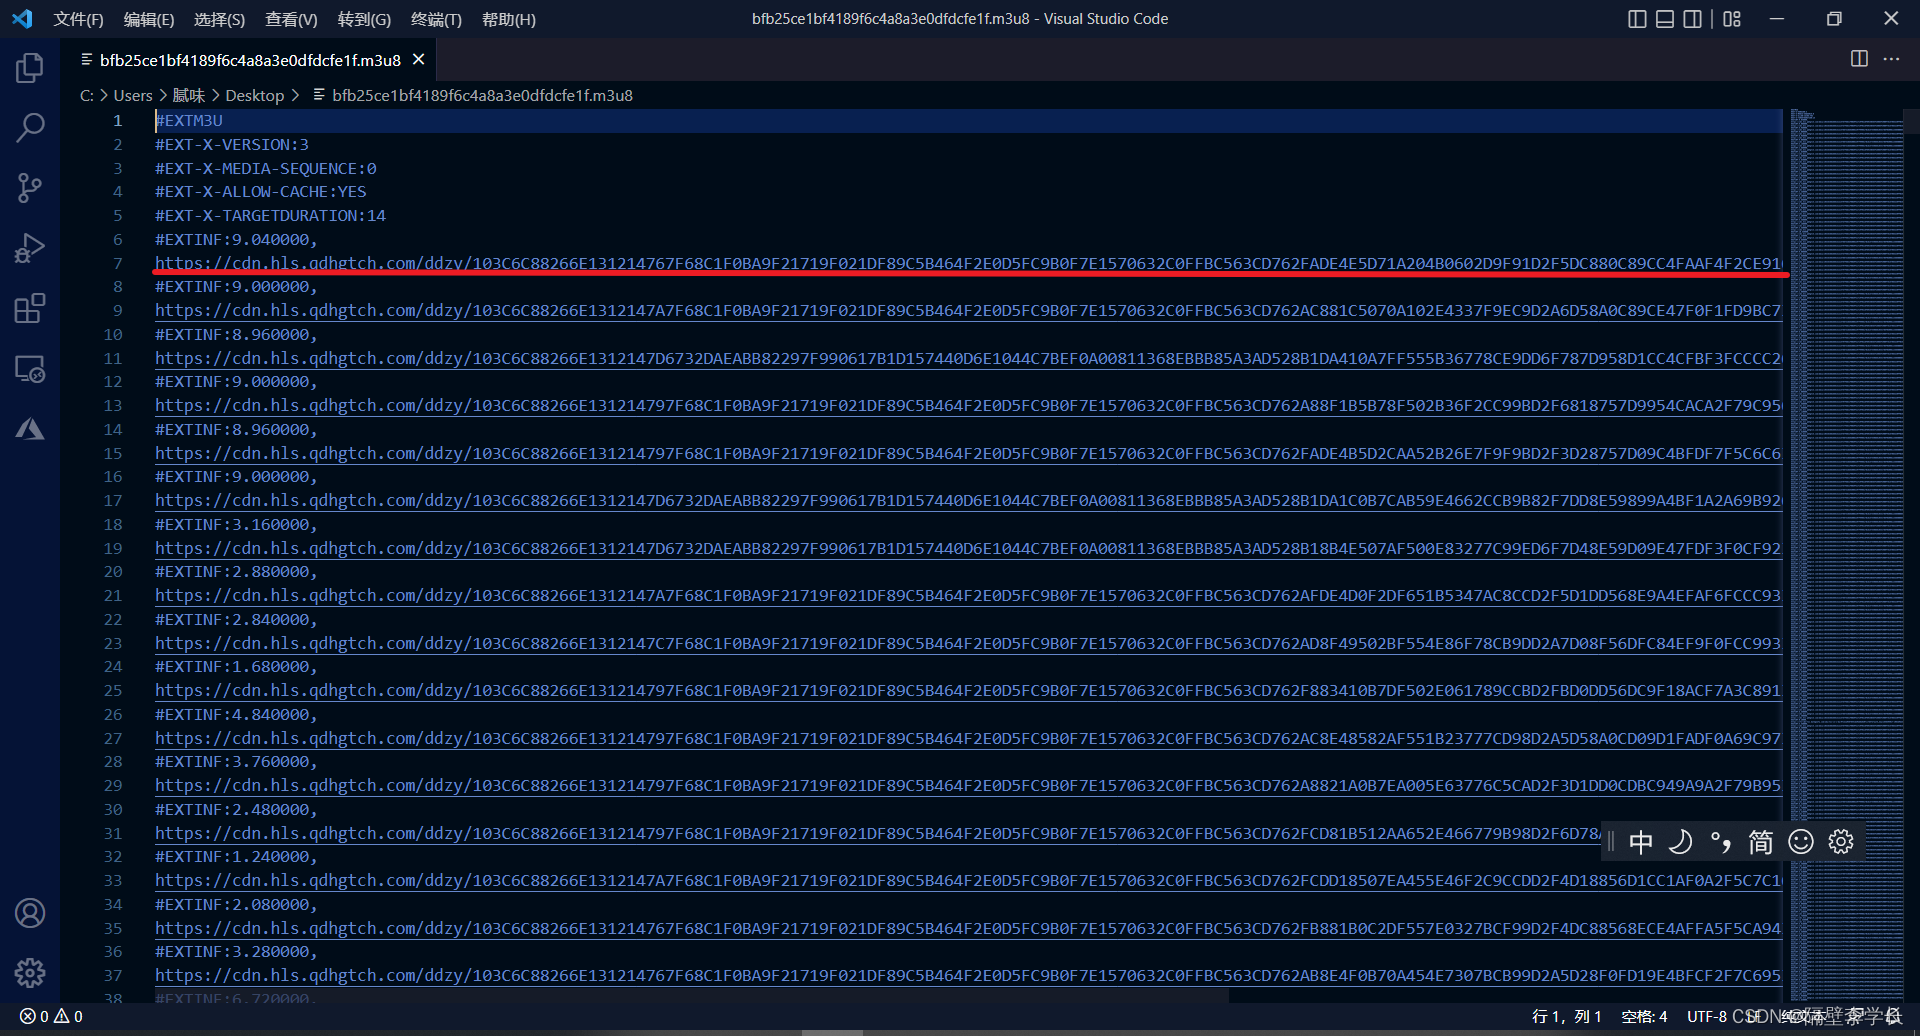Open the 文件(F) menu

click(78, 19)
